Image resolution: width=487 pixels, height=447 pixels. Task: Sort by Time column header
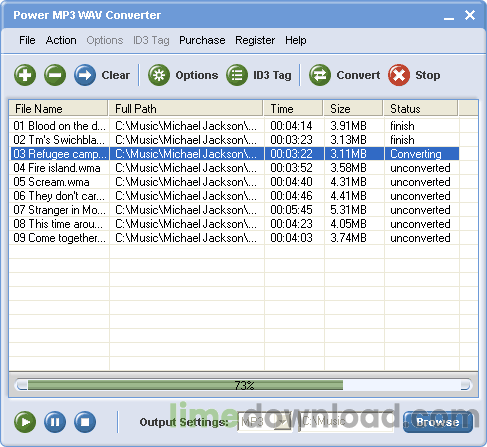pyautogui.click(x=293, y=109)
